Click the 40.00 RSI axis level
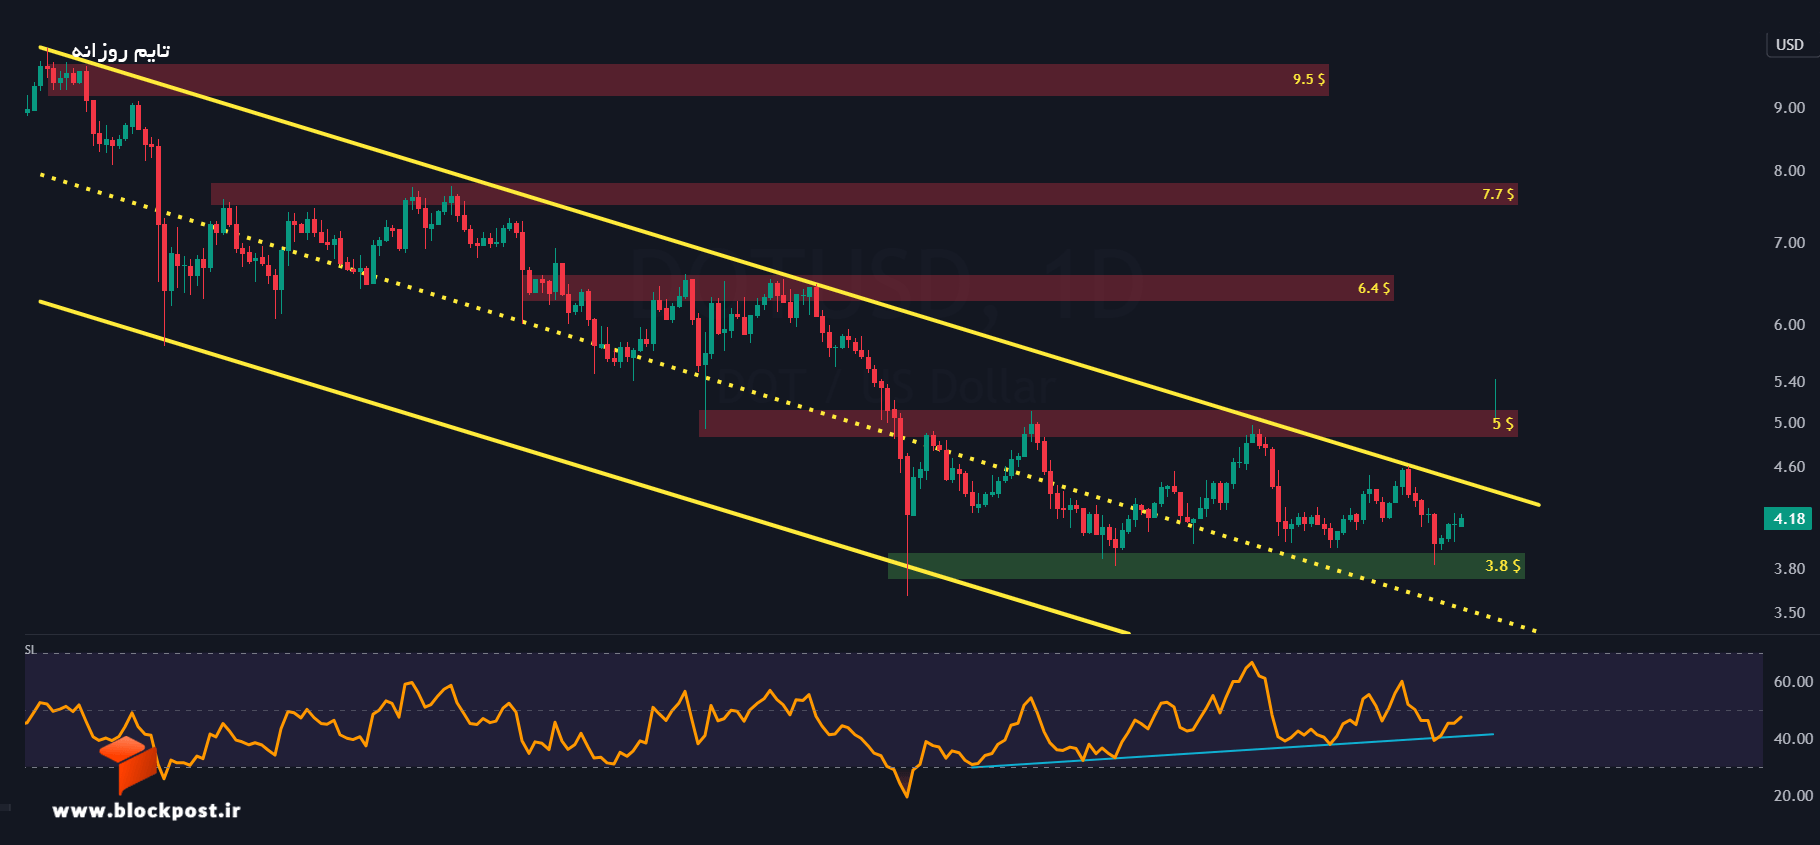 pos(1793,739)
